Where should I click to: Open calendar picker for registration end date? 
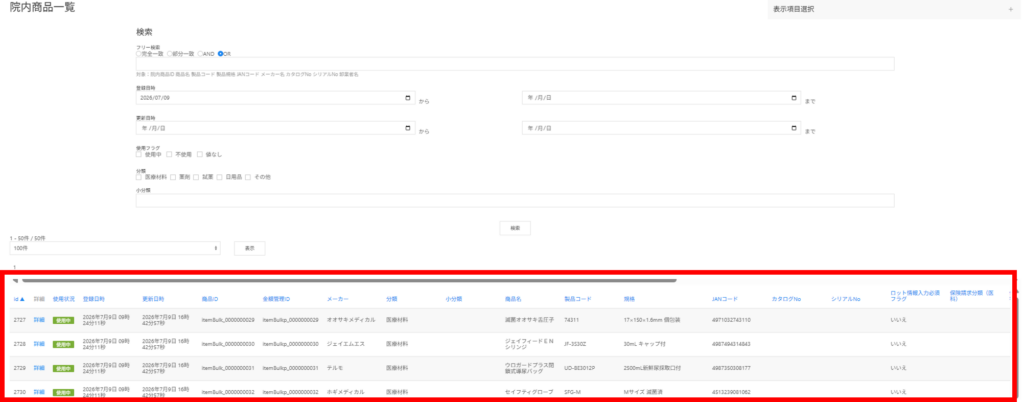(793, 98)
